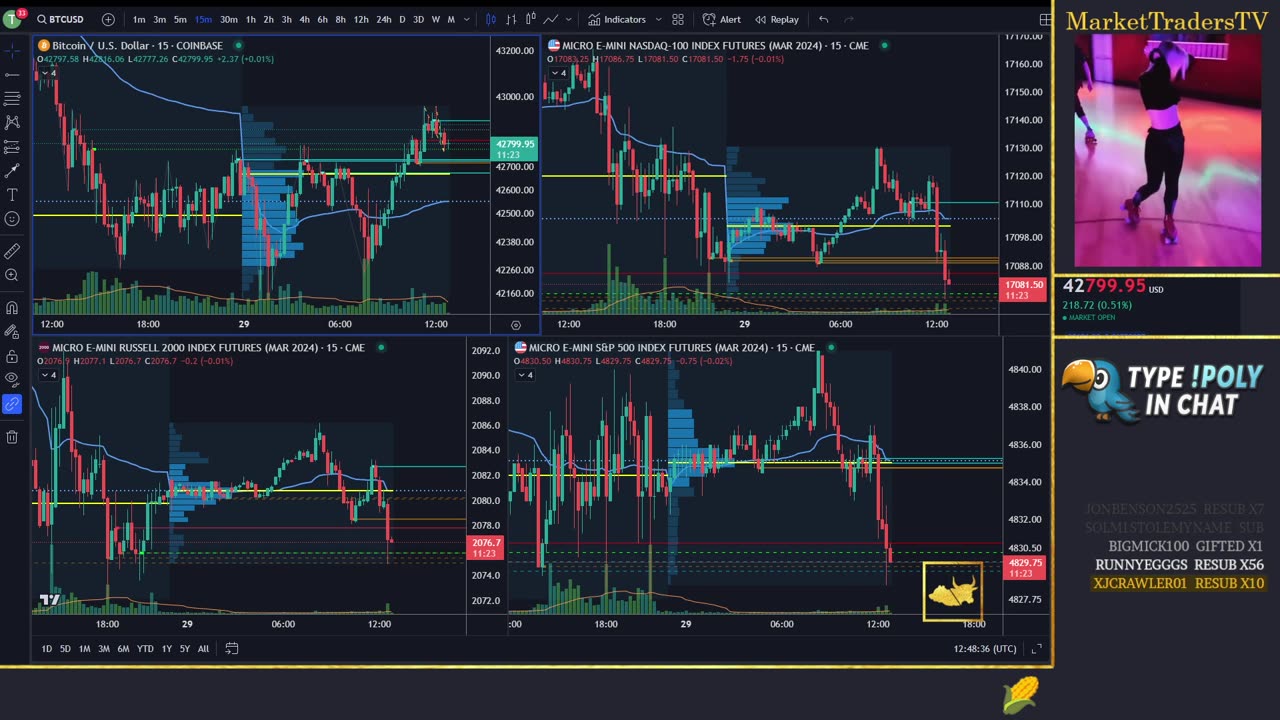This screenshot has width=1280, height=720.
Task: Open the Fibonacci retracement tools
Action: [x=12, y=98]
